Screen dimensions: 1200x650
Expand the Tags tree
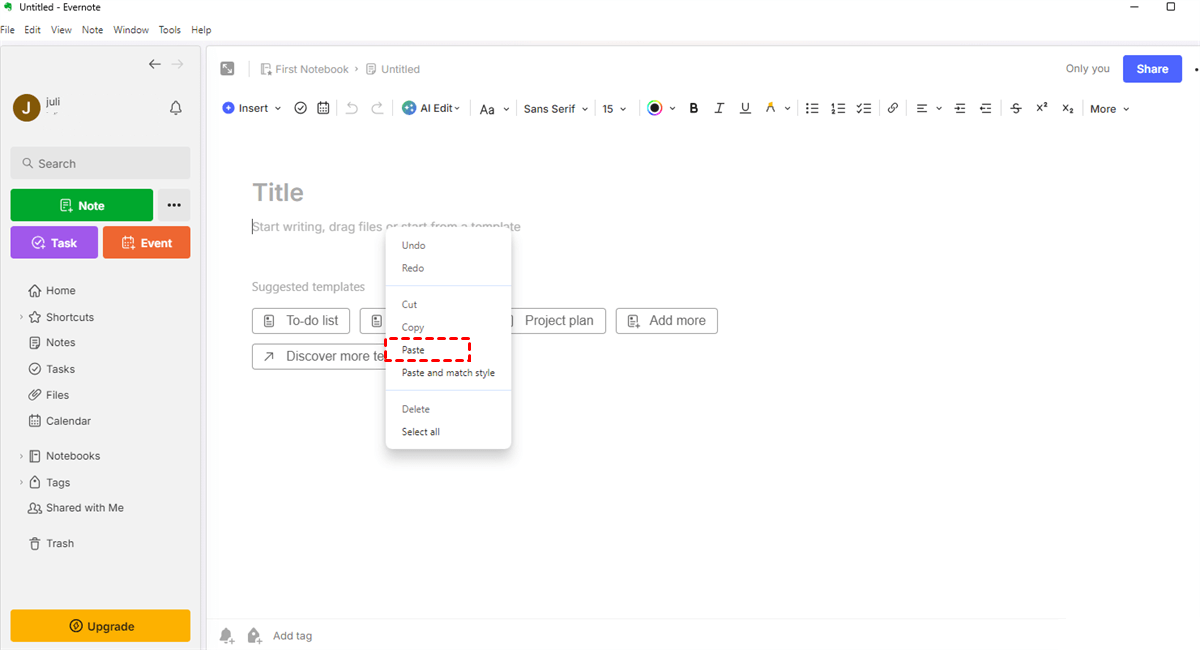(22, 483)
